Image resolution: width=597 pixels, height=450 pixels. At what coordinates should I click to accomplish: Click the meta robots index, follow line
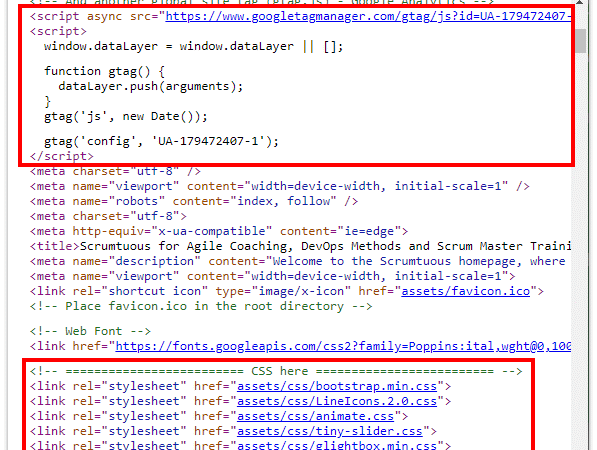[194, 201]
